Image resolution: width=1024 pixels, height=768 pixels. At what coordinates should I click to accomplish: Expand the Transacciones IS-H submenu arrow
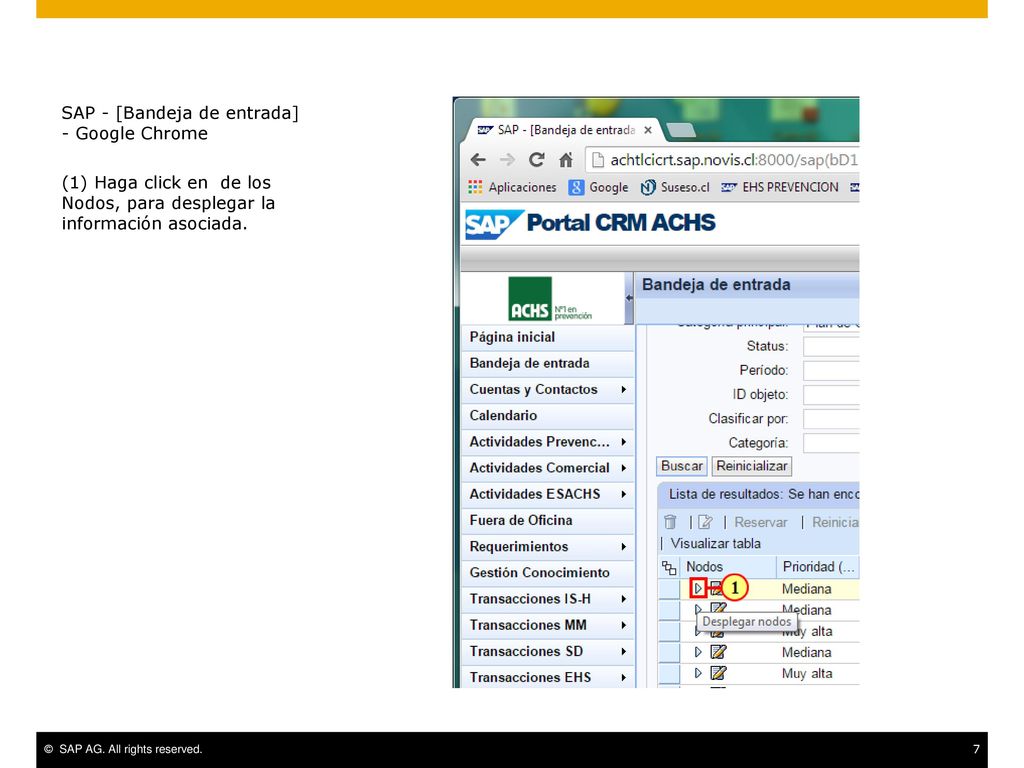click(624, 599)
